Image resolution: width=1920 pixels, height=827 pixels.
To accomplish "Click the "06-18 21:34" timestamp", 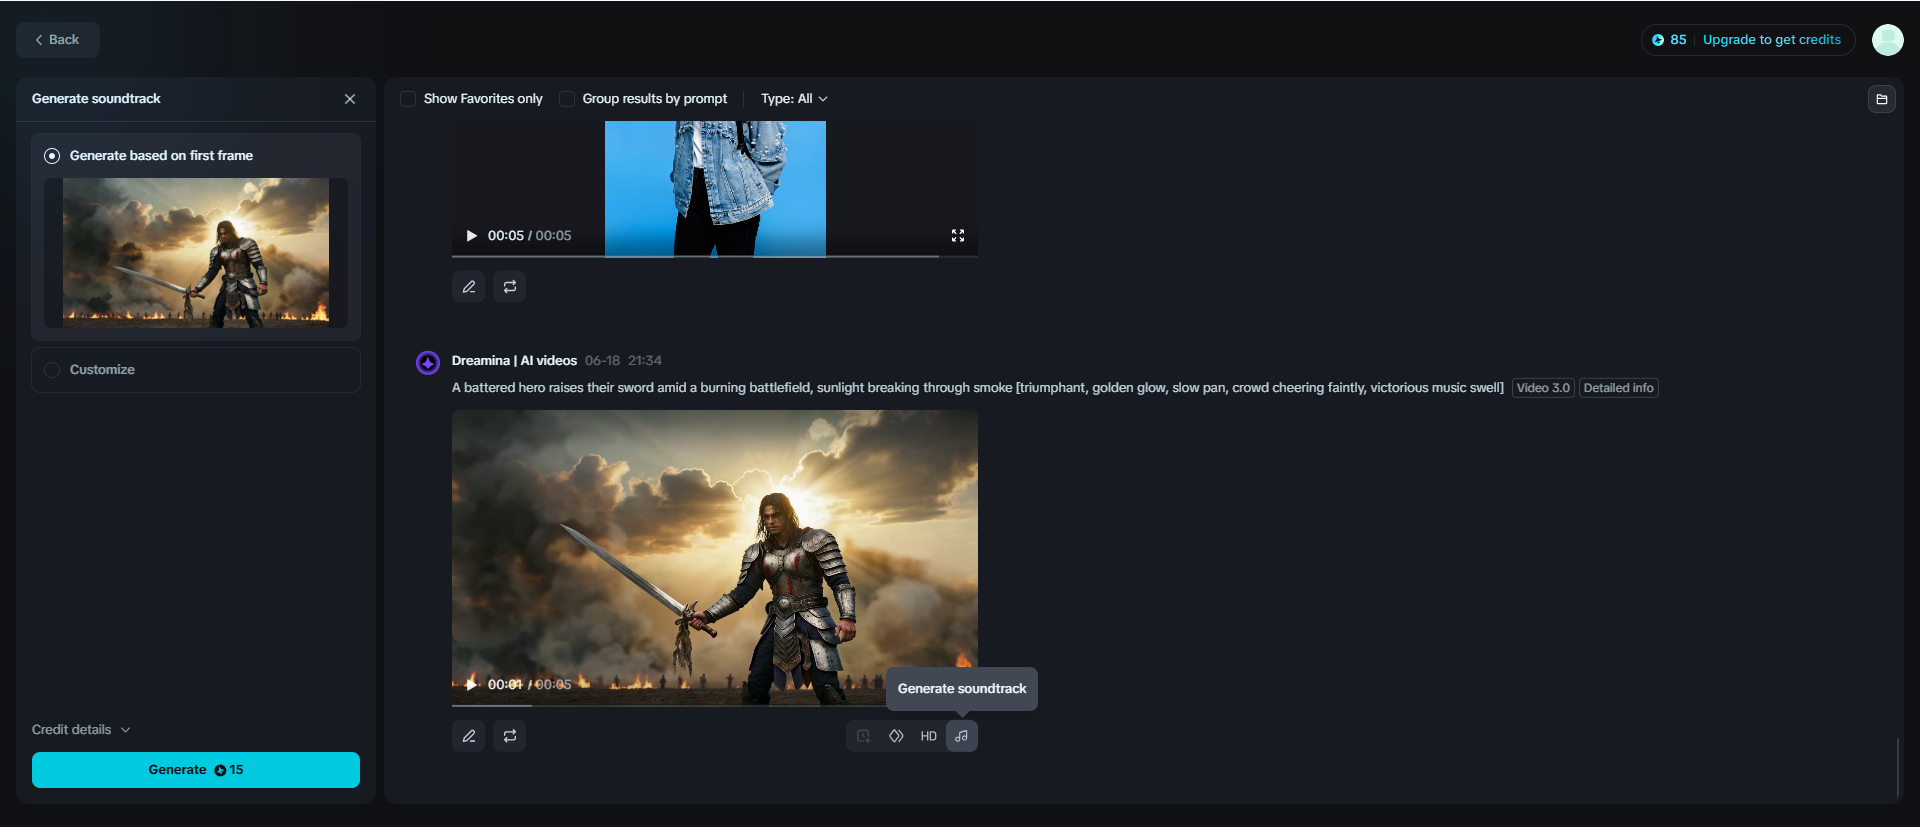I will pyautogui.click(x=623, y=361).
